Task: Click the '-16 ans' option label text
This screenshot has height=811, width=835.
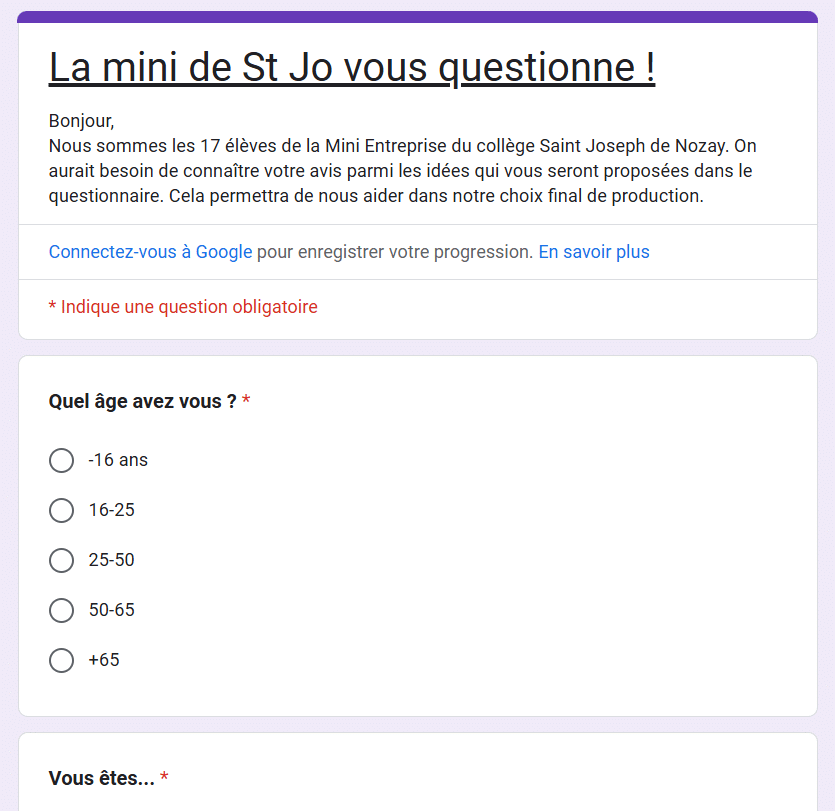Action: 118,460
